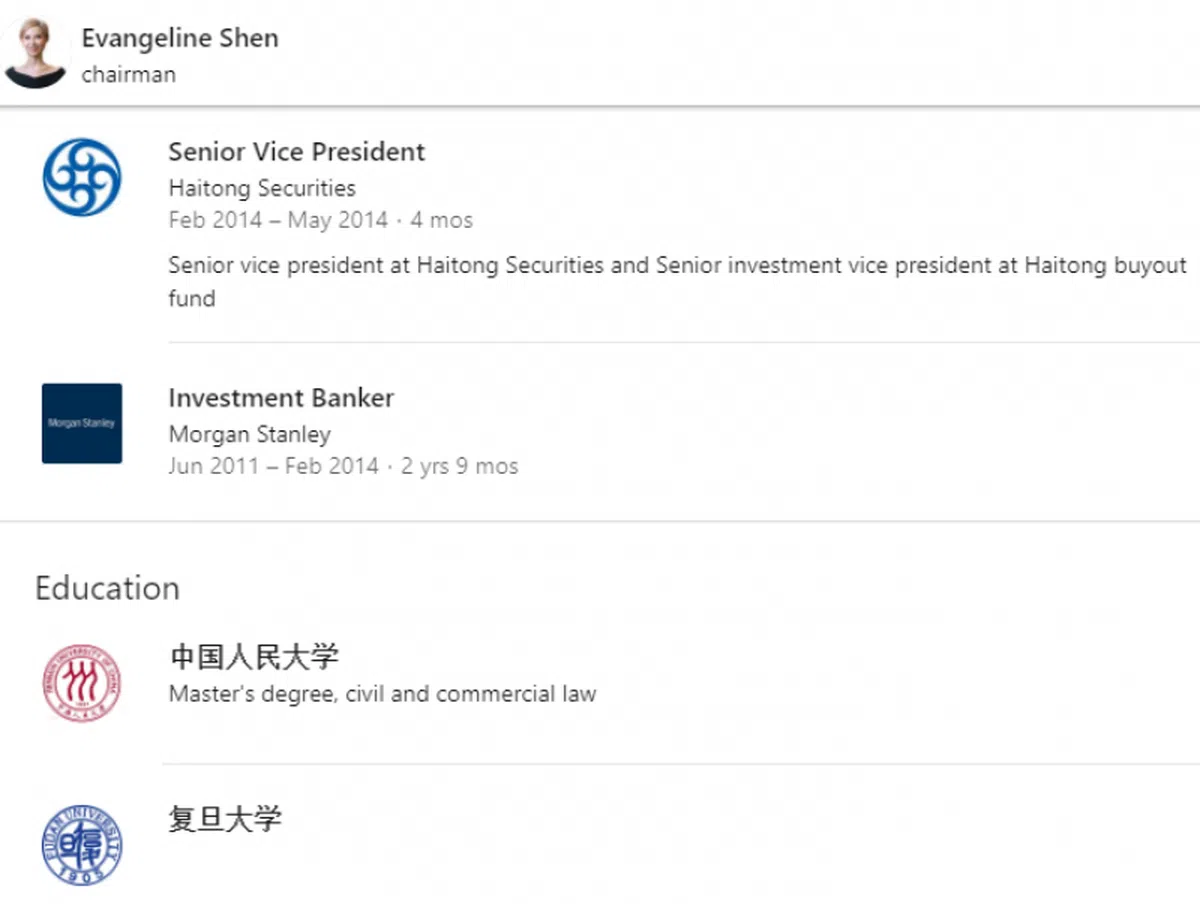Click the "chairman" headline text
This screenshot has width=1200, height=904.
pos(129,75)
